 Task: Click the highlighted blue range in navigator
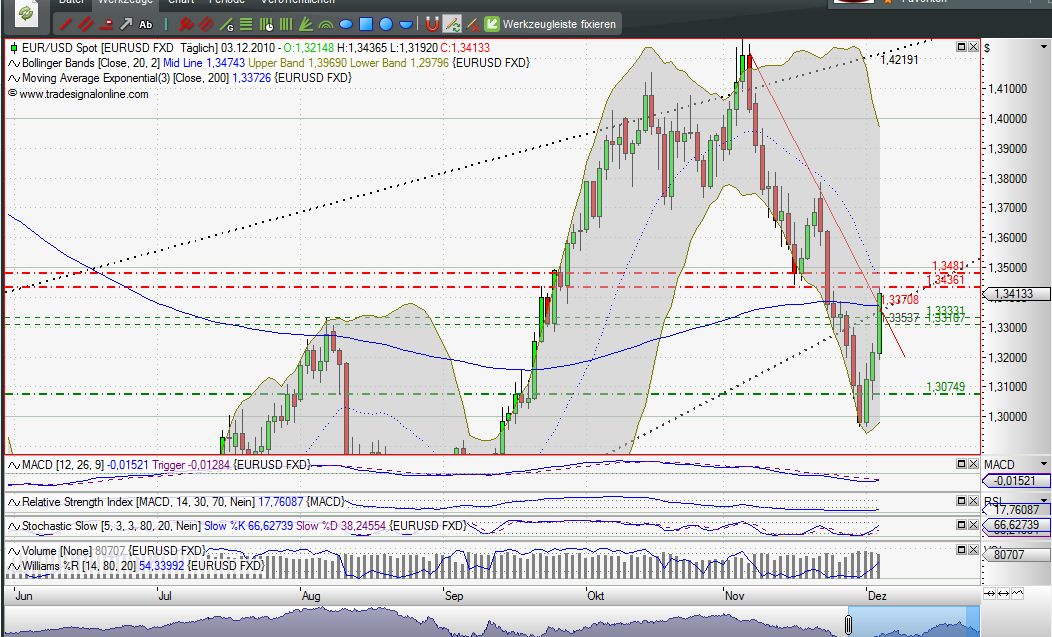tap(915, 622)
